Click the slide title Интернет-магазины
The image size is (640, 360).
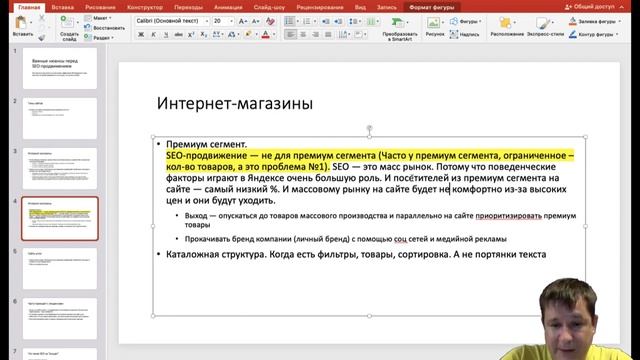click(x=235, y=103)
